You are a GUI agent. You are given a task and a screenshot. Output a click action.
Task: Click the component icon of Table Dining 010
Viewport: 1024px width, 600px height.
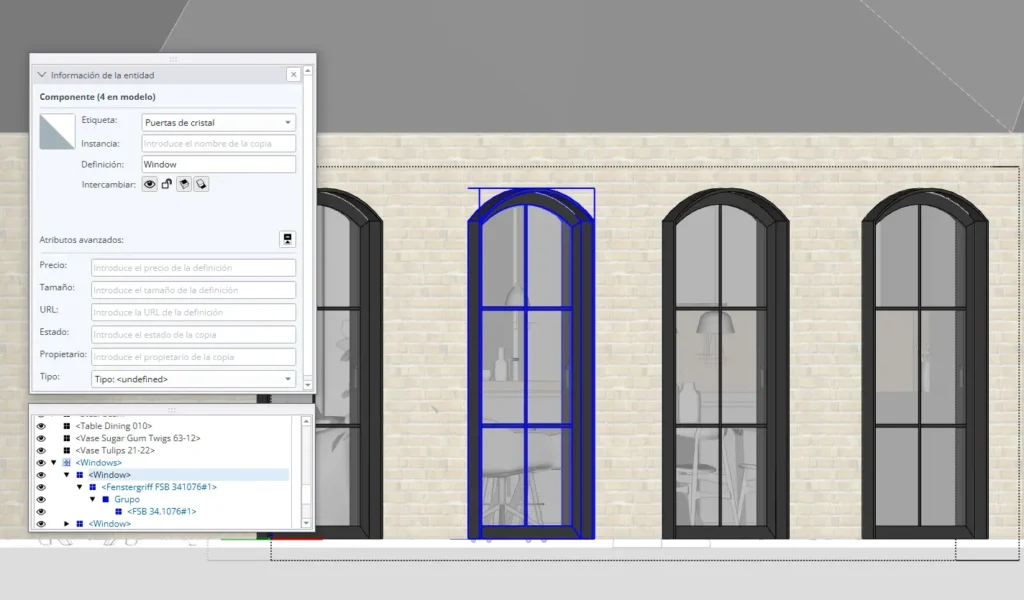tap(67, 426)
